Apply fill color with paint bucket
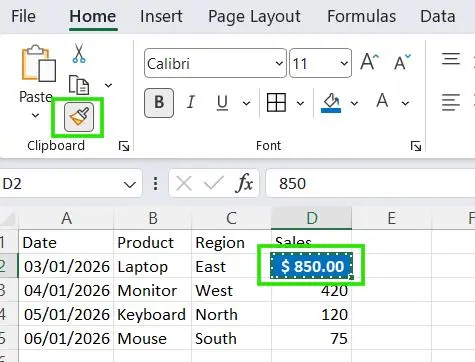The height and width of the screenshot is (362, 475). click(x=331, y=103)
